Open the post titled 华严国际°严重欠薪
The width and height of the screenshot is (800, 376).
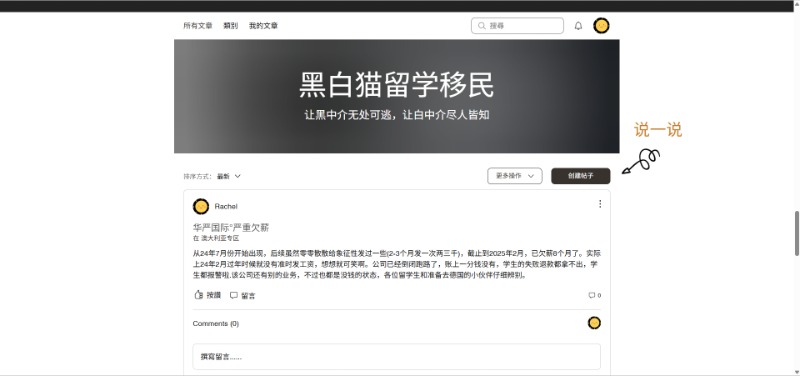point(231,228)
